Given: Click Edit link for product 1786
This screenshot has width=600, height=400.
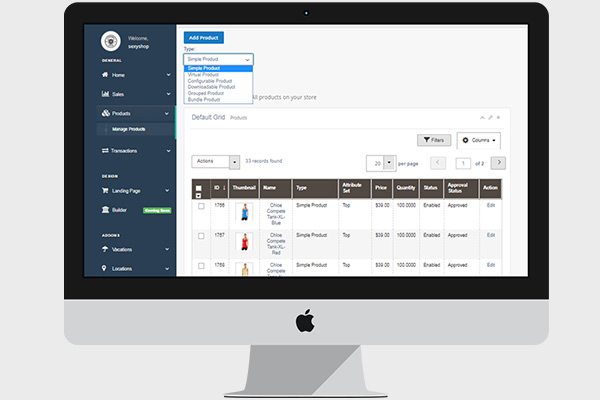Looking at the screenshot, I should coord(490,205).
